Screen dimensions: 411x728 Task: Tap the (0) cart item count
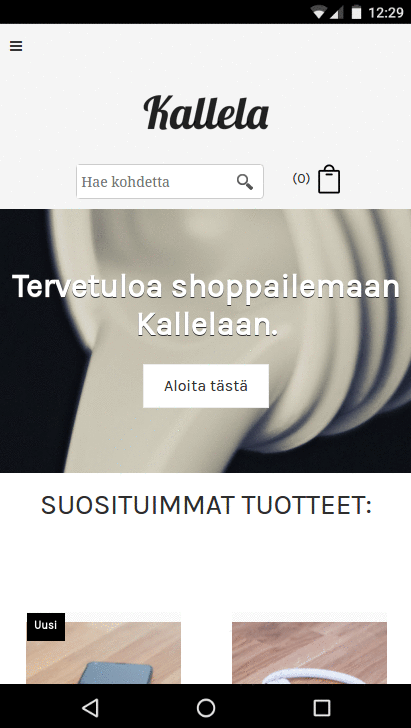click(301, 178)
